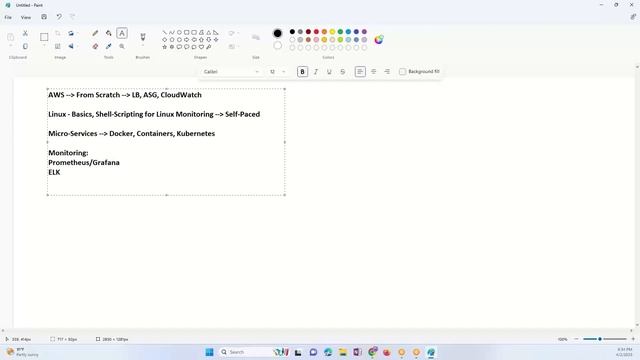Click the Crop image icon
The height and width of the screenshot is (360, 640).
pos(58,33)
